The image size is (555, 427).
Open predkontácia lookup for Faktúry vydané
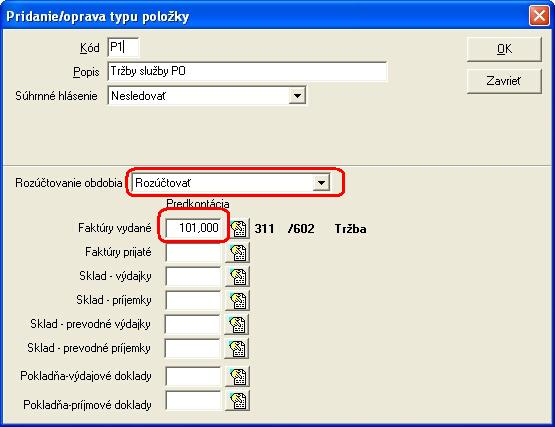pos(240,228)
